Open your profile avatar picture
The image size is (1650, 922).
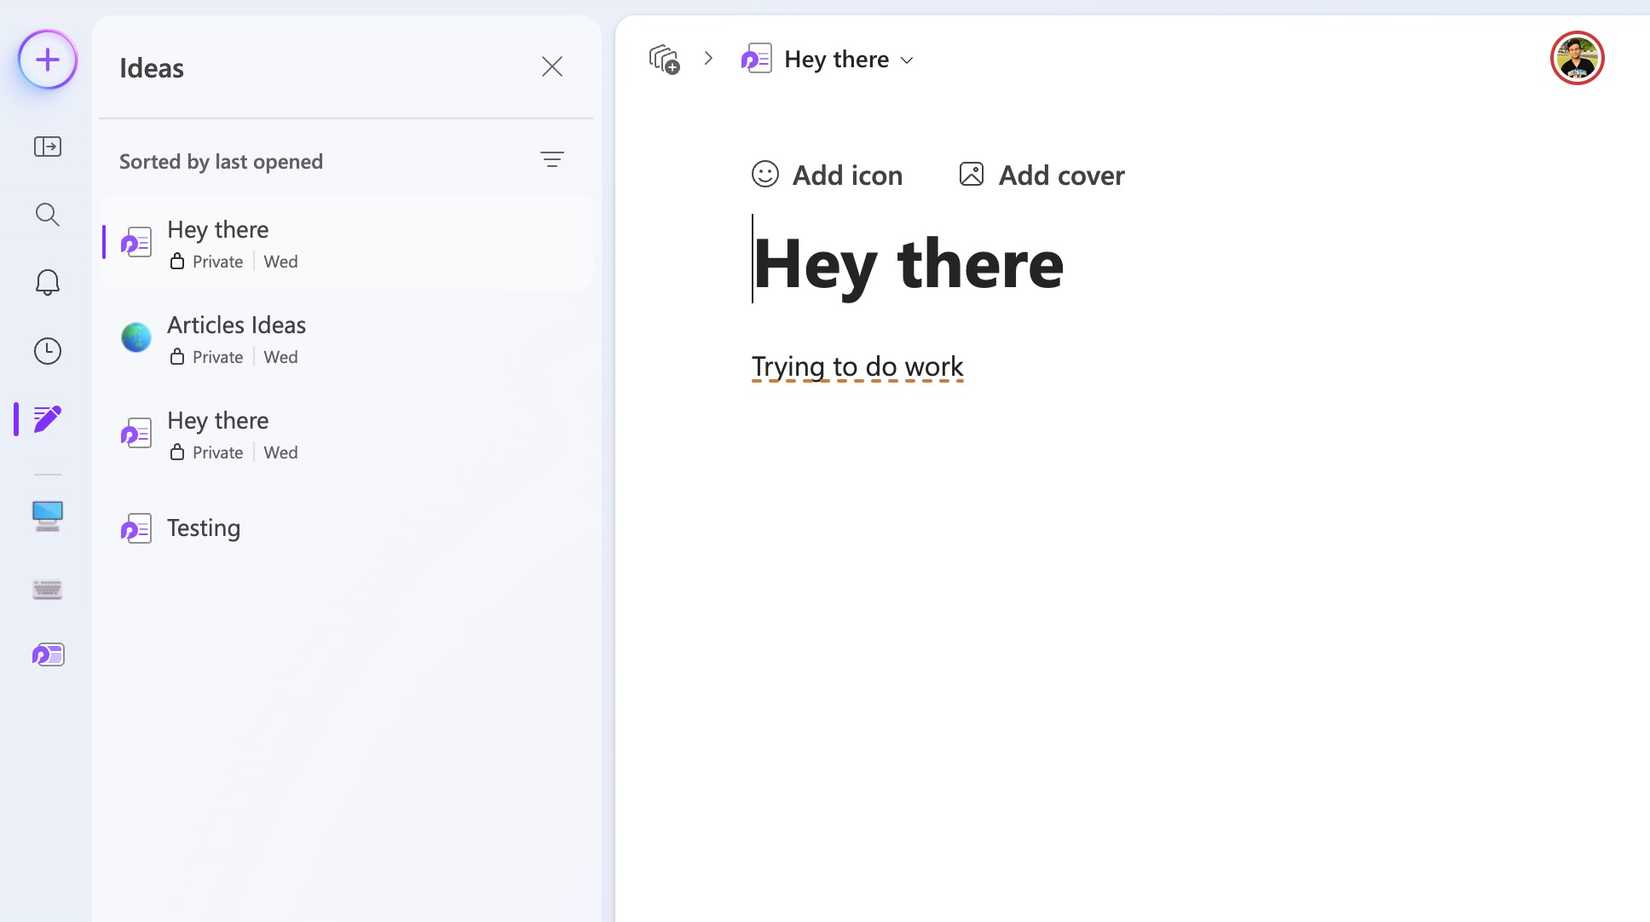coord(1577,58)
